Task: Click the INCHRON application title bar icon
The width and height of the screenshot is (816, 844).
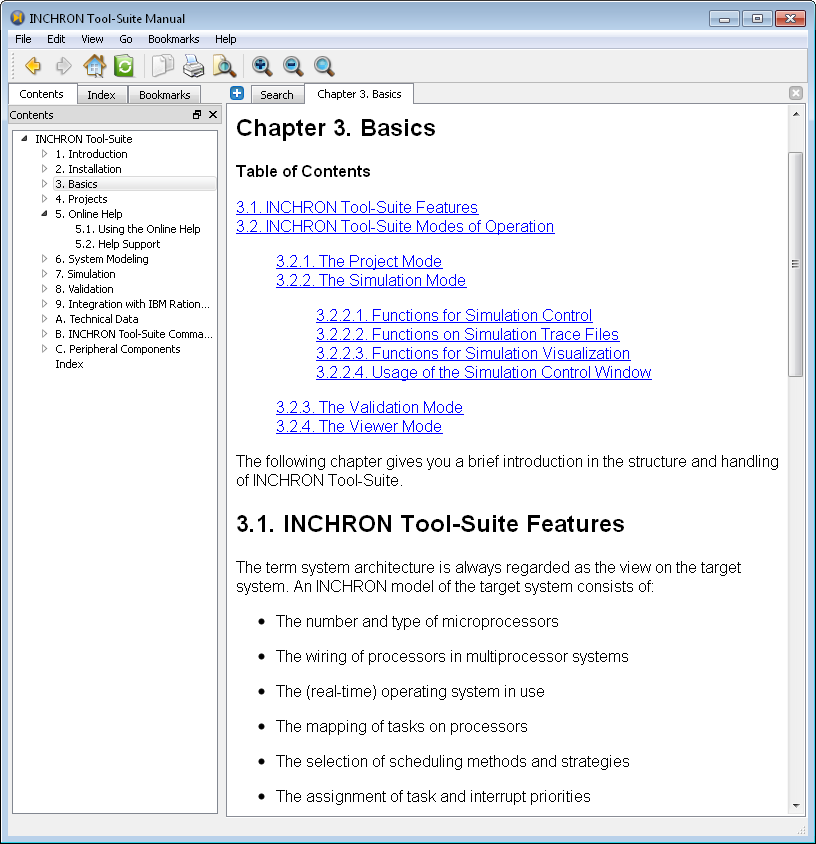Action: pyautogui.click(x=18, y=18)
